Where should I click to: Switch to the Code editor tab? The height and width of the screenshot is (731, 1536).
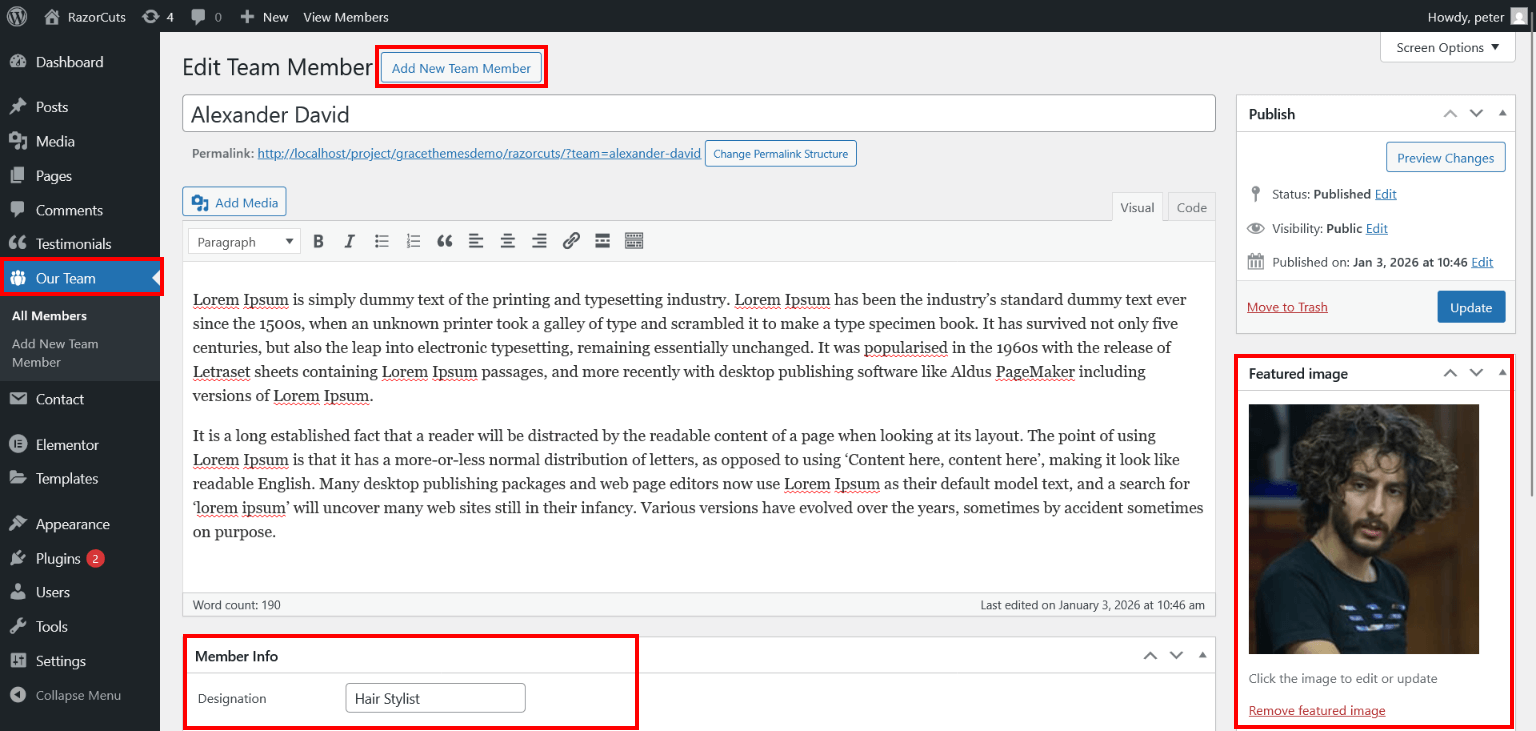pos(1191,207)
